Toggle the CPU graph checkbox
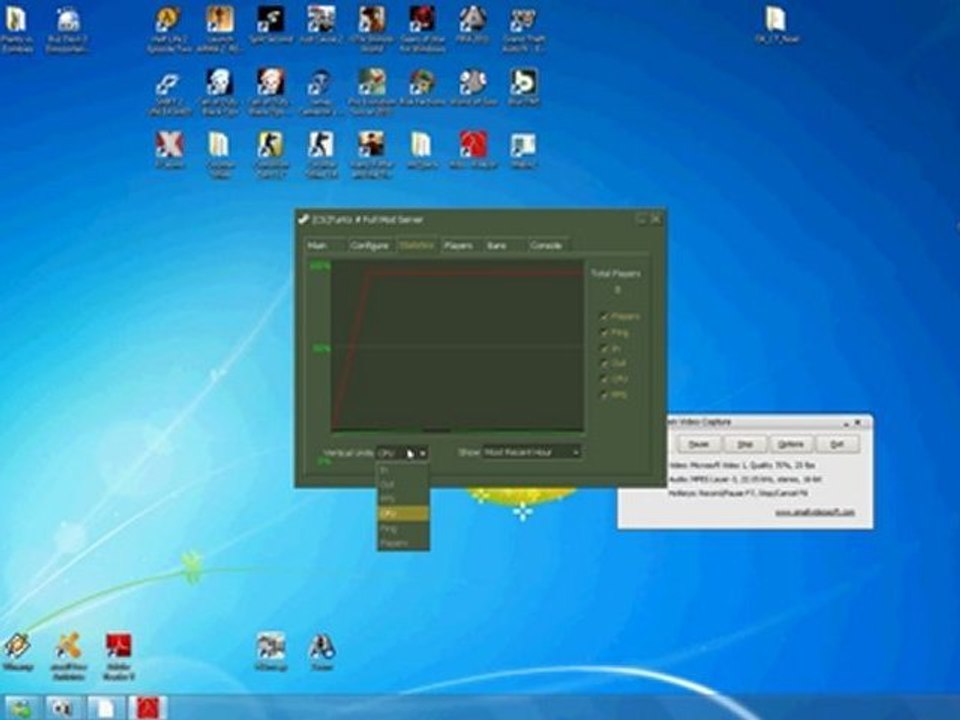This screenshot has height=720, width=960. pos(604,380)
